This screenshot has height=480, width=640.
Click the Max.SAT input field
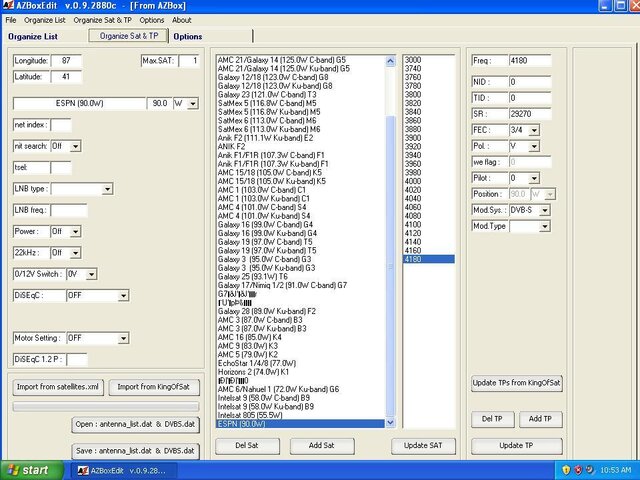click(x=189, y=61)
